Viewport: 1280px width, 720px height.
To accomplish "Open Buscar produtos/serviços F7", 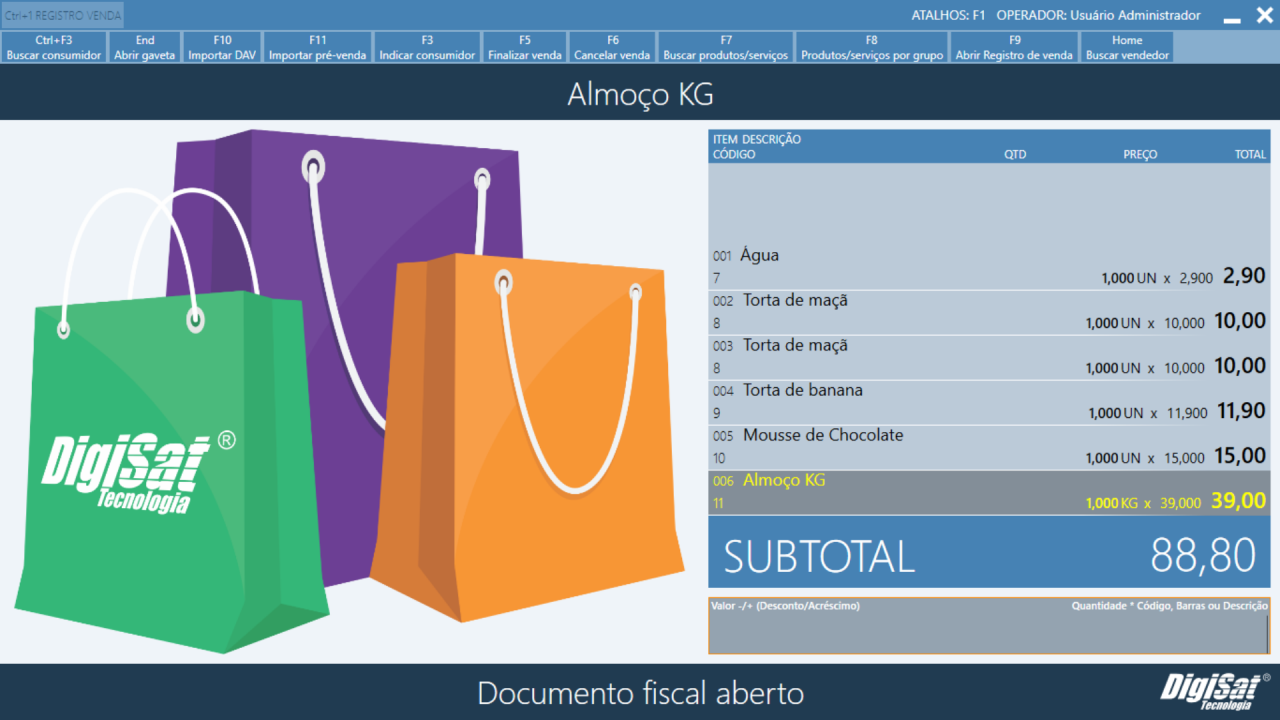I will [726, 48].
